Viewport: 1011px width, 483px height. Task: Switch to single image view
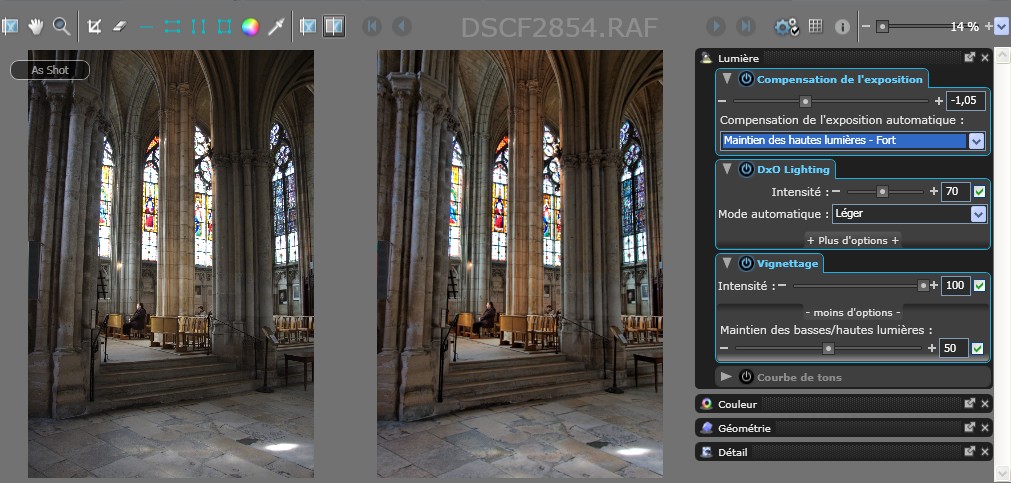pos(308,26)
